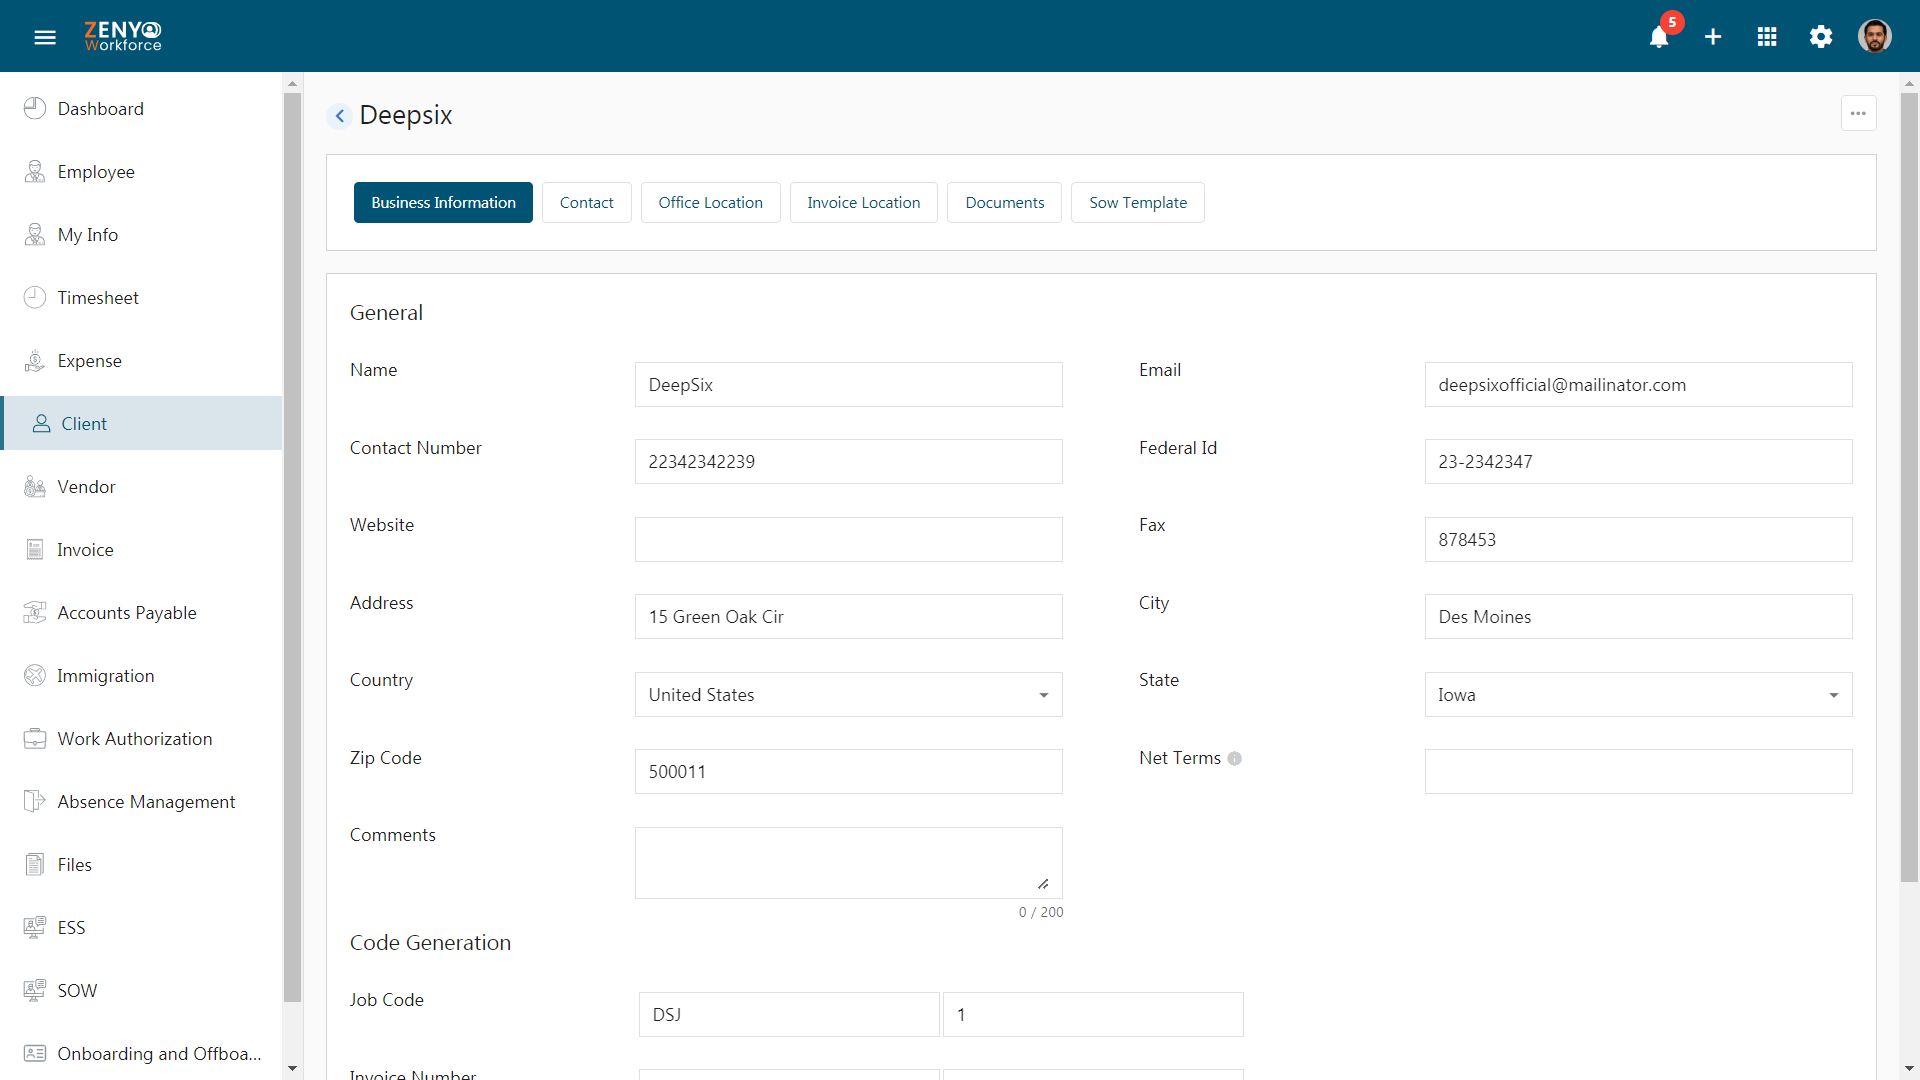Screen dimensions: 1920x1080
Task: Open the Employee section icon
Action: [36, 171]
